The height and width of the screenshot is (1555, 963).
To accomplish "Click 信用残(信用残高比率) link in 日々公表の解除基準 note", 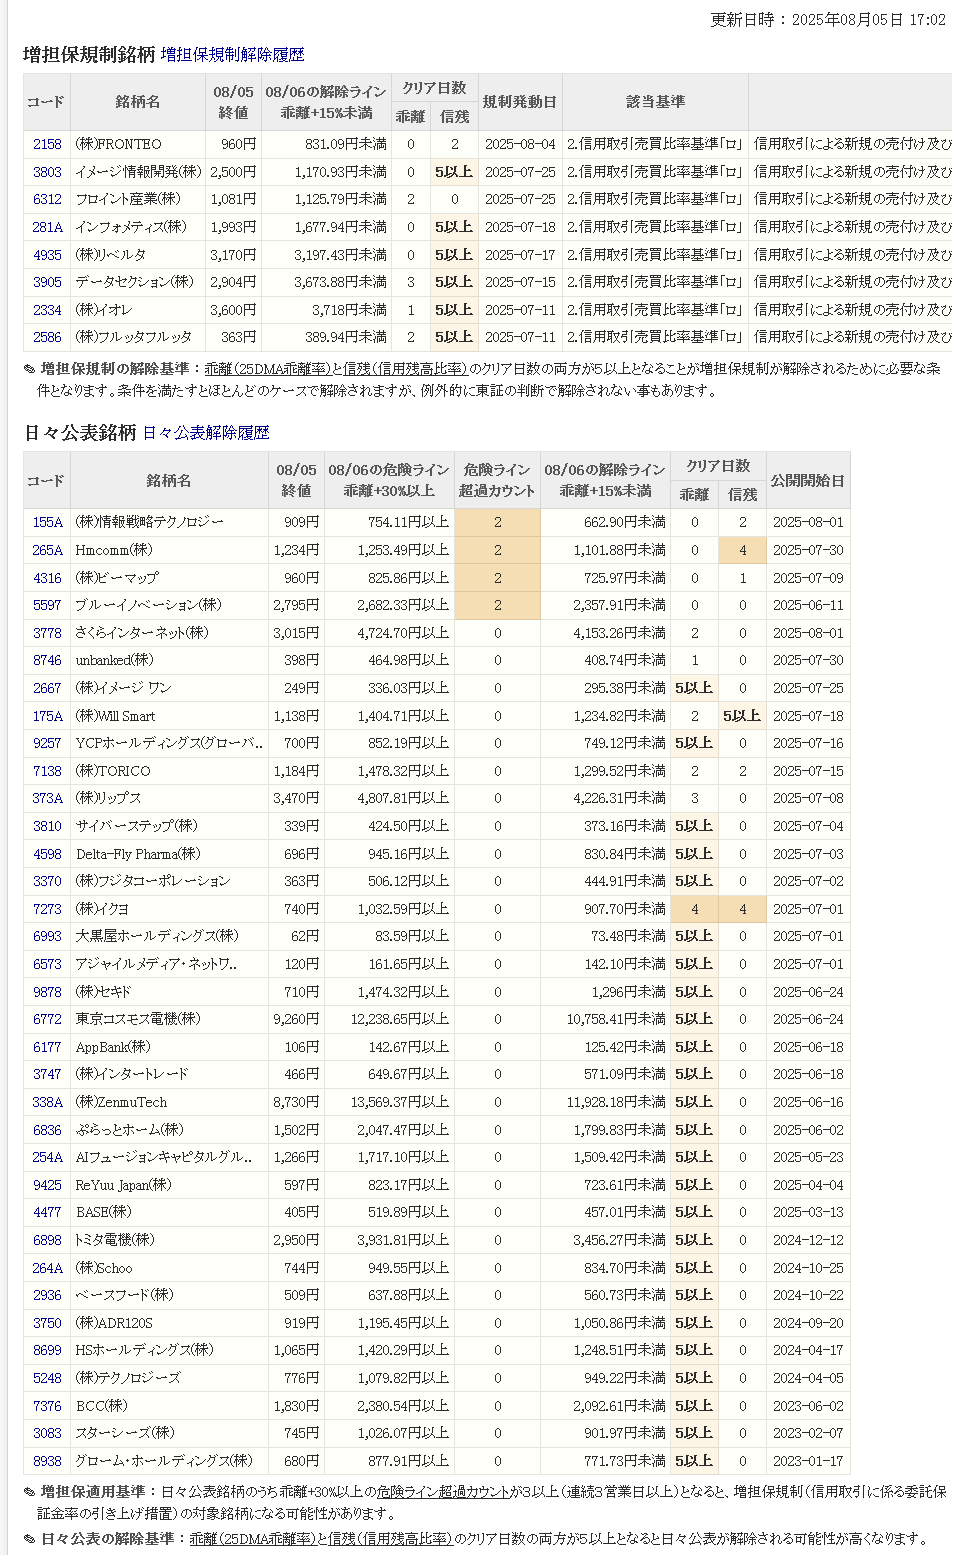I will [x=389, y=1539].
